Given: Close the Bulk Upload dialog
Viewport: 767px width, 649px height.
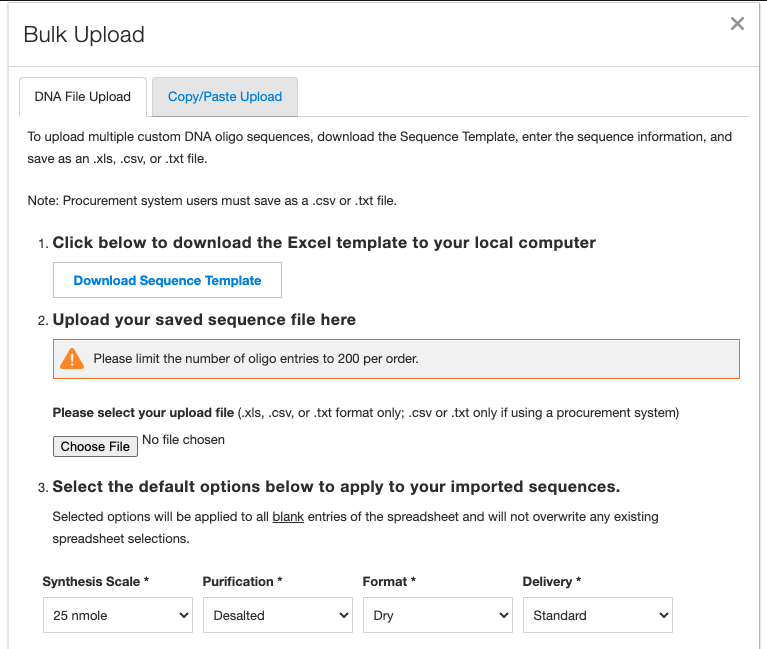Looking at the screenshot, I should tap(737, 23).
